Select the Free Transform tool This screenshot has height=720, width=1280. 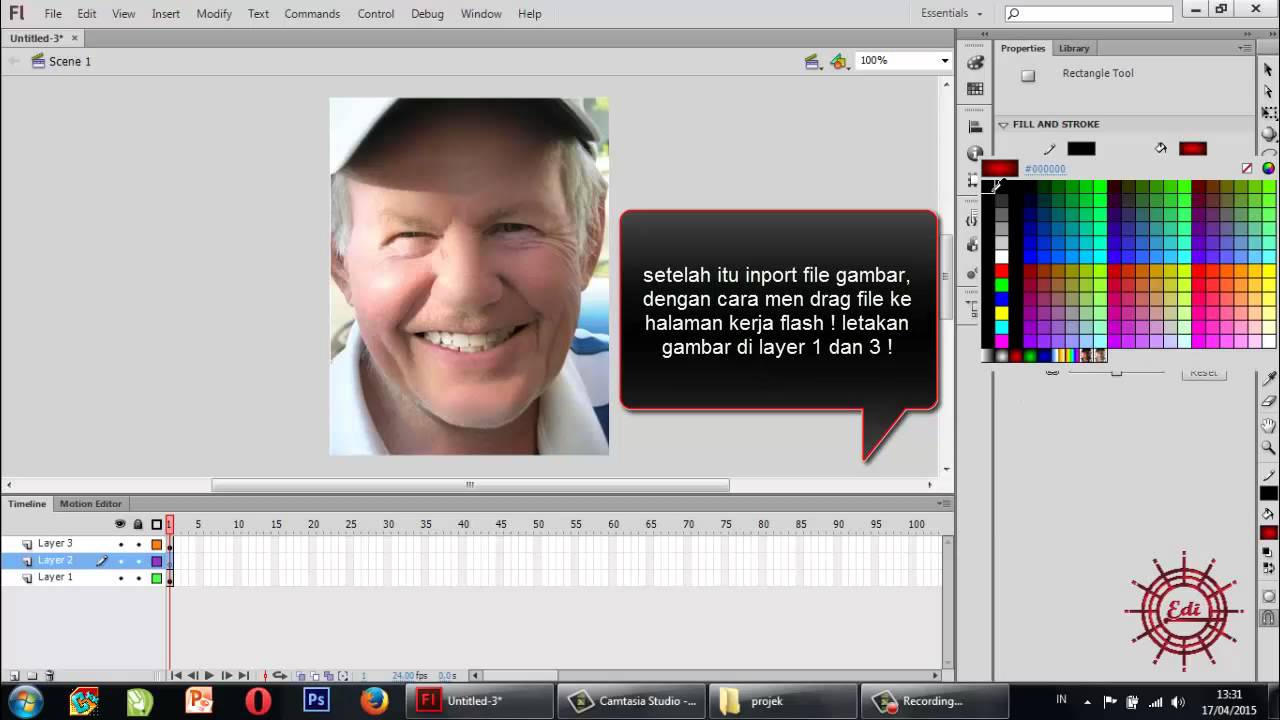pyautogui.click(x=1268, y=112)
